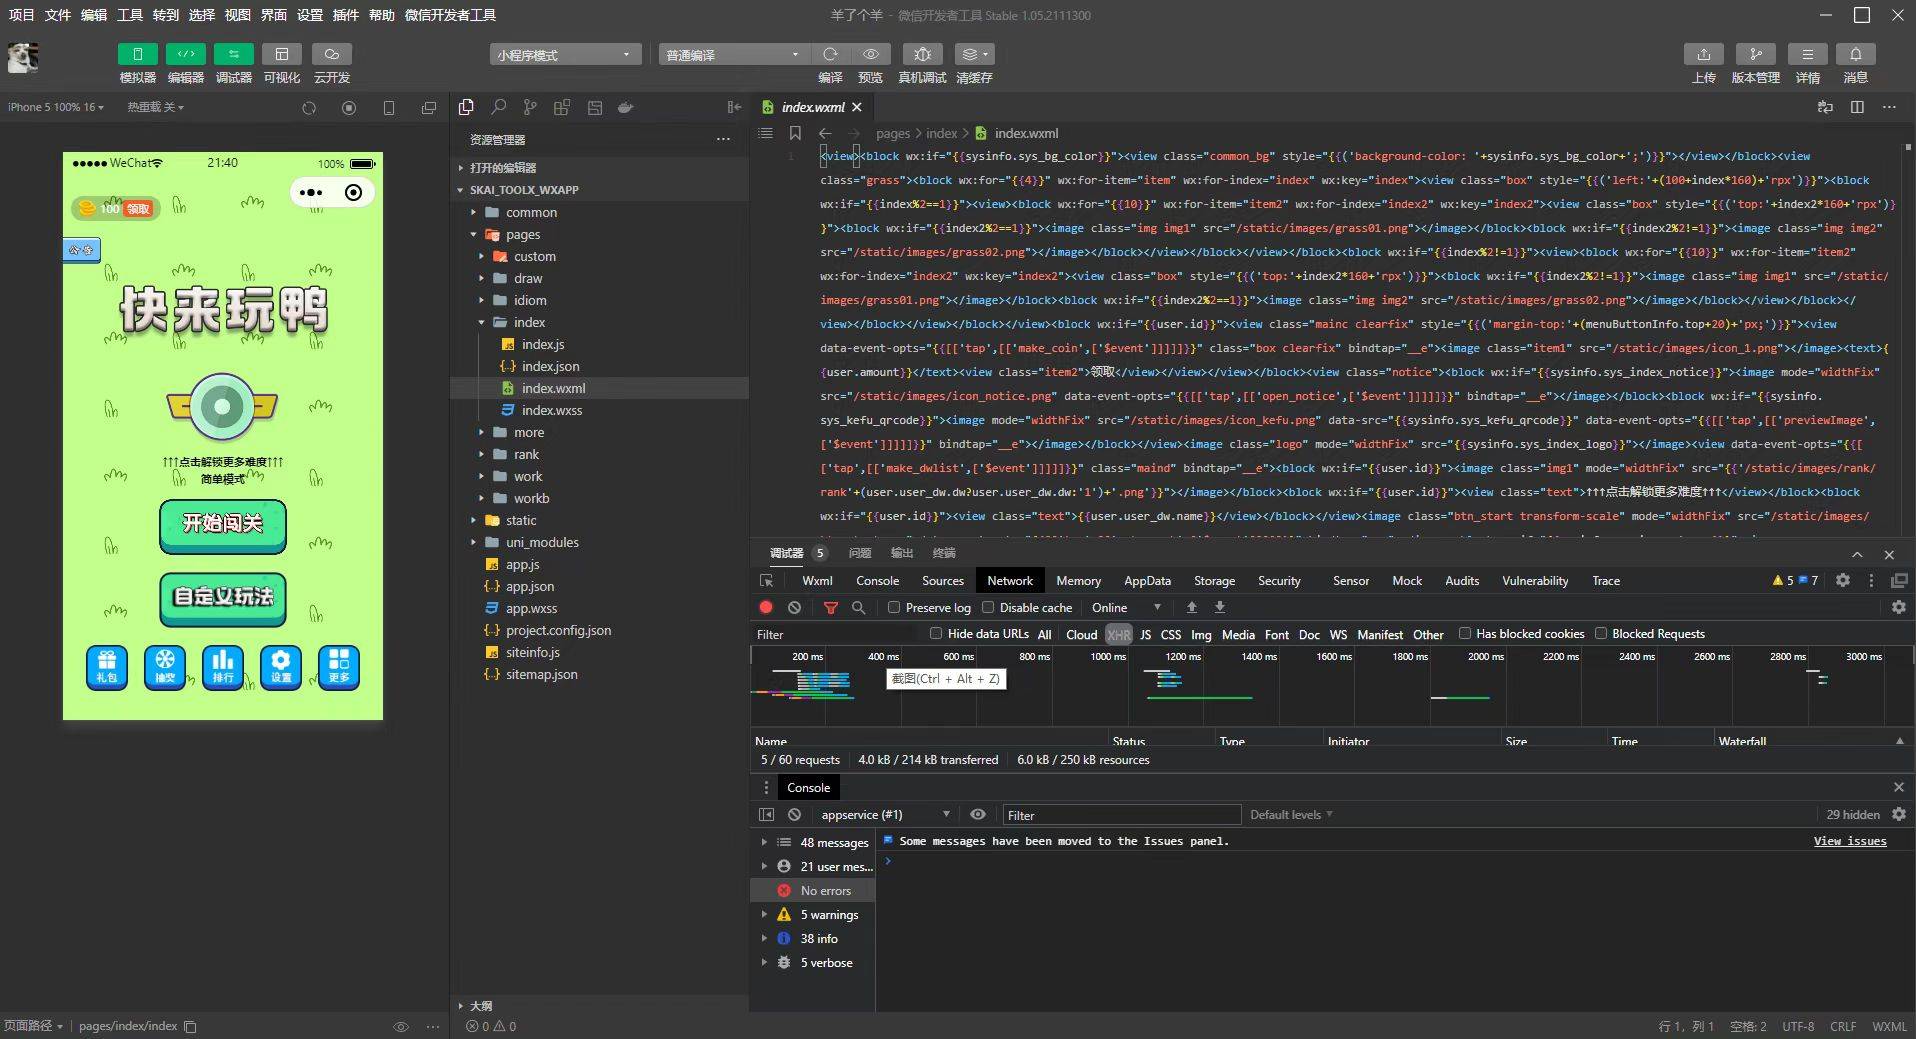The image size is (1916, 1039).
Task: Open the visualization (可视化) button
Action: point(282,54)
